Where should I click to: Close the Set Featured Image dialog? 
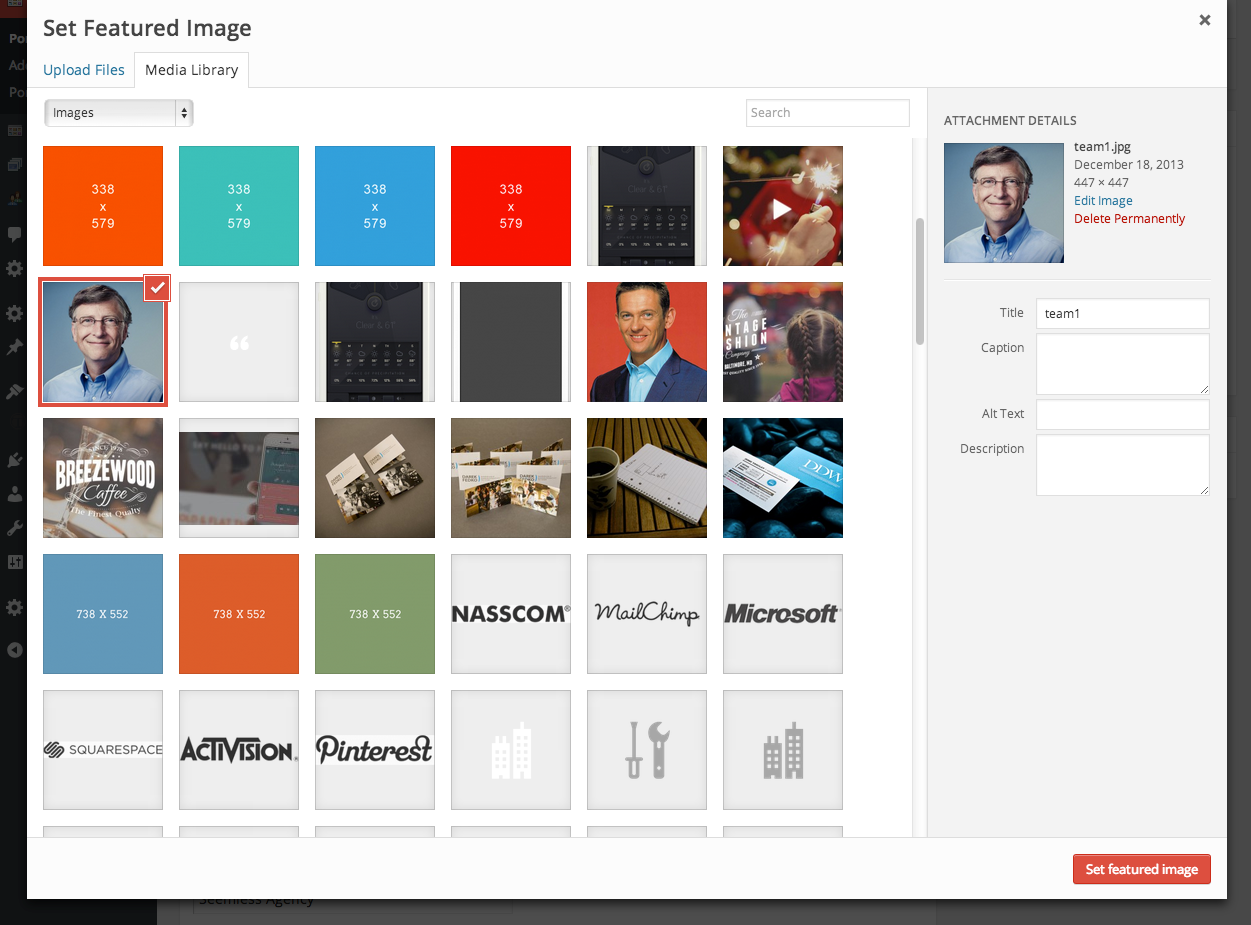[1205, 20]
